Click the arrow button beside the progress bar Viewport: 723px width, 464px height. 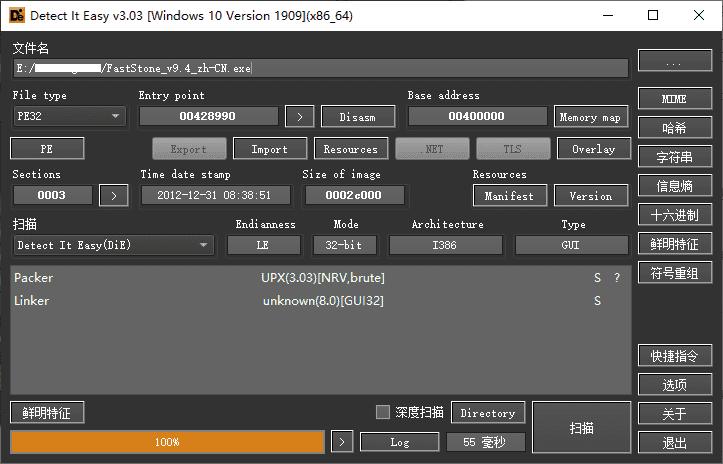[342, 441]
